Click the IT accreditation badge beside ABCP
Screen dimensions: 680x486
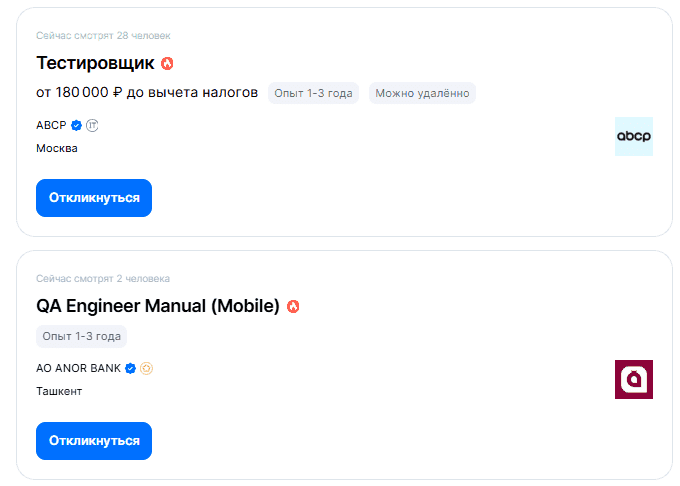[92, 125]
